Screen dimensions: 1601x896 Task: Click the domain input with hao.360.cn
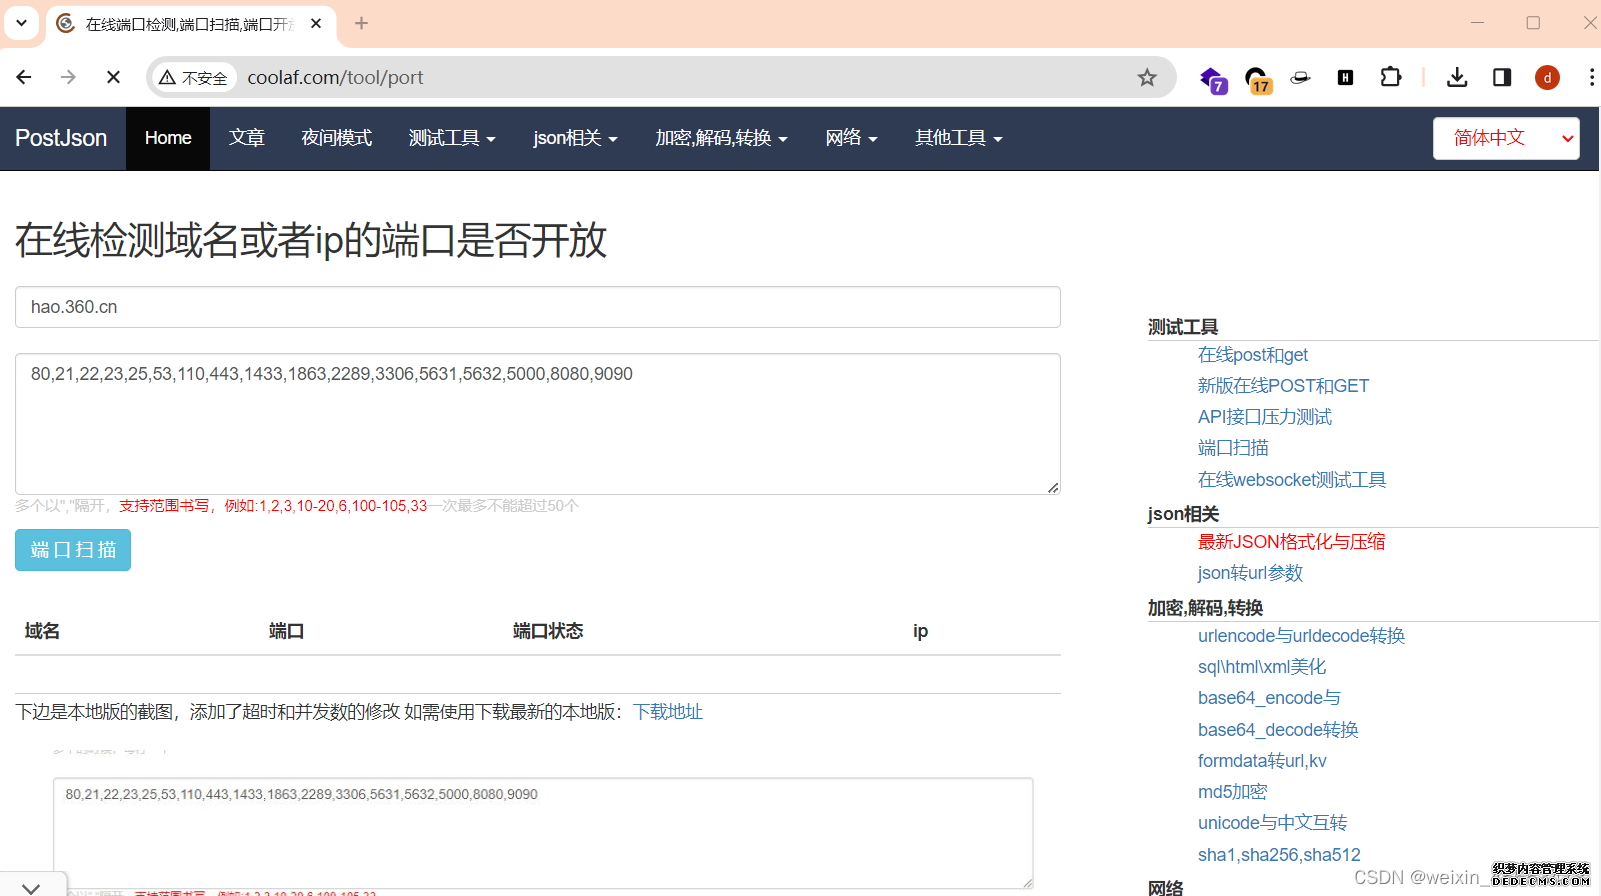tap(537, 307)
